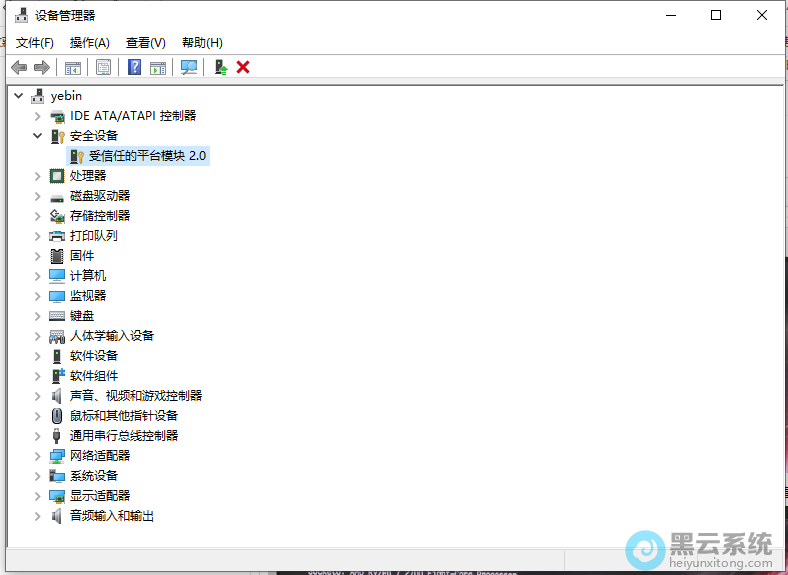
Task: Click the forward arrow toolbar button
Action: point(42,67)
